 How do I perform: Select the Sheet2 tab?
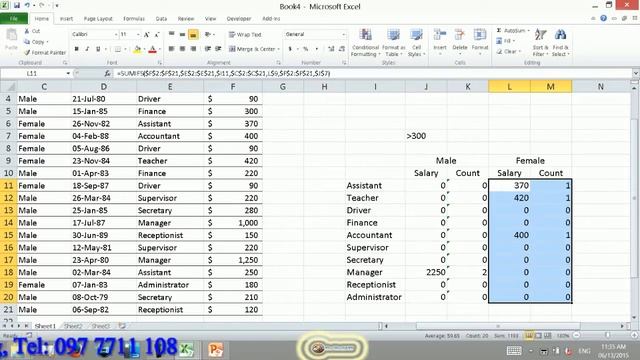click(x=73, y=326)
